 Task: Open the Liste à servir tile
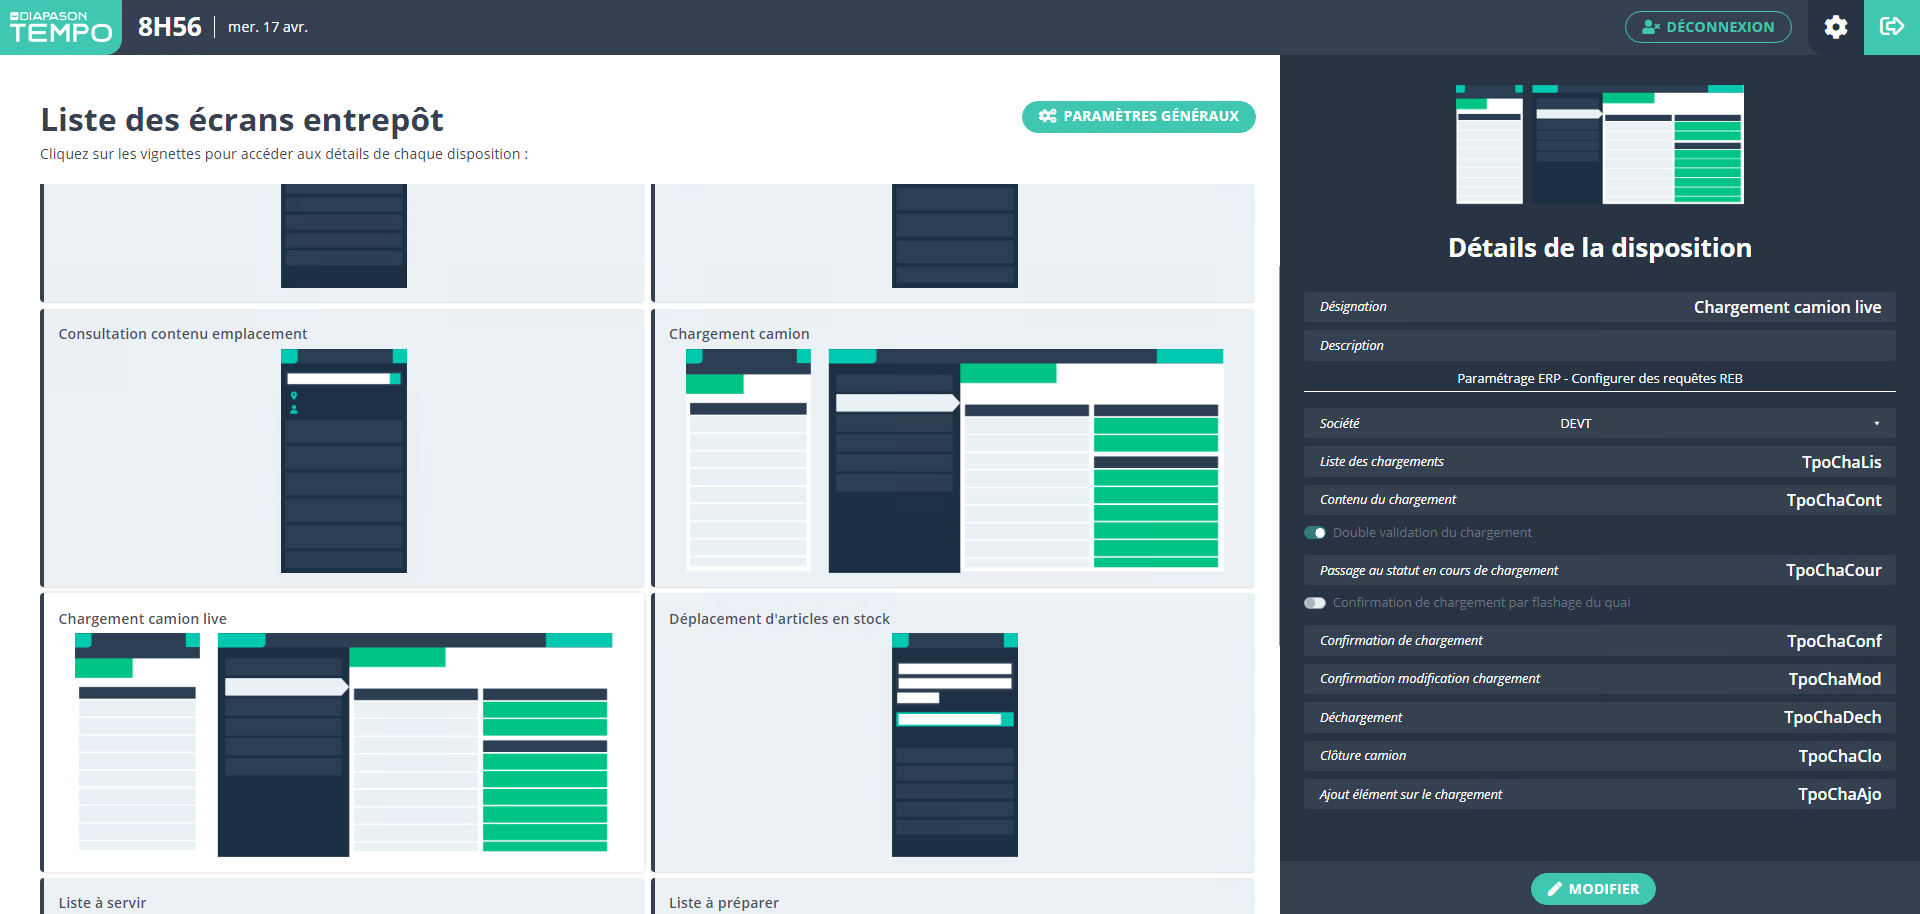[343, 900]
